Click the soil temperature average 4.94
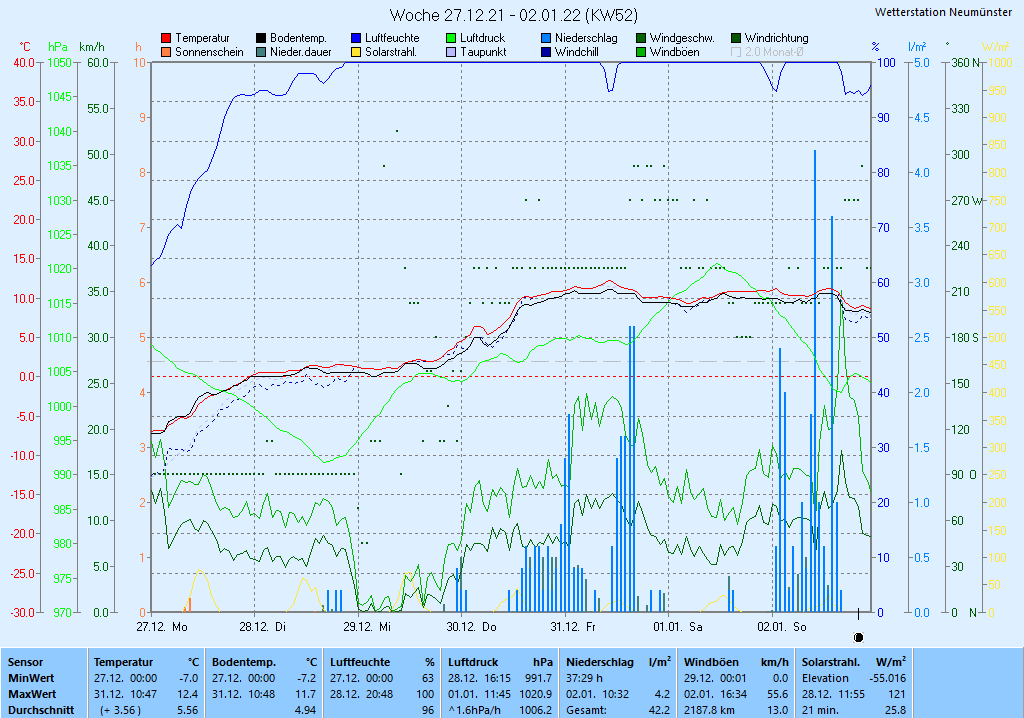This screenshot has height=718, width=1024. (x=306, y=710)
